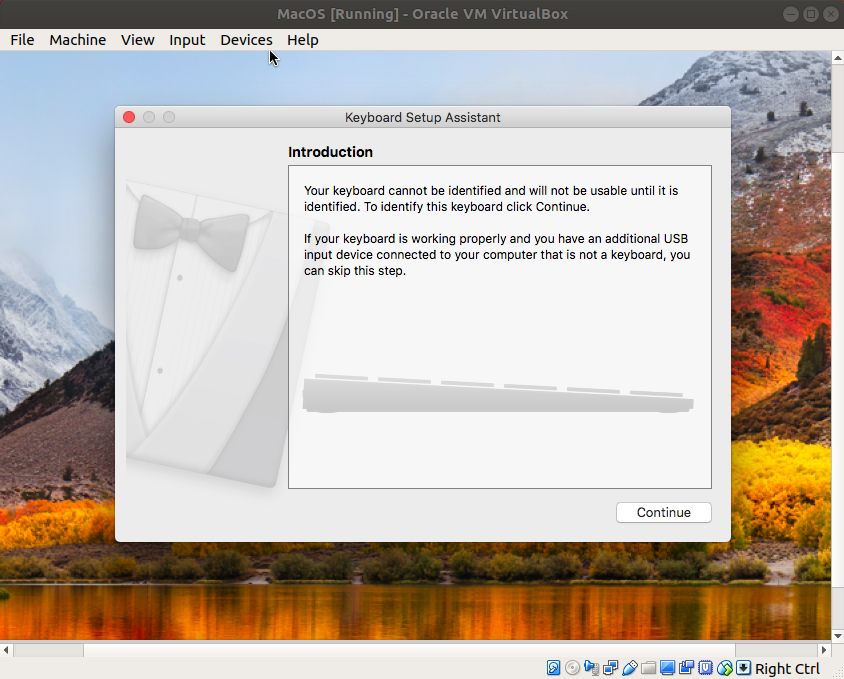Close the Keyboard Setup Assistant with red button
Viewport: 844px width, 679px height.
[x=129, y=117]
